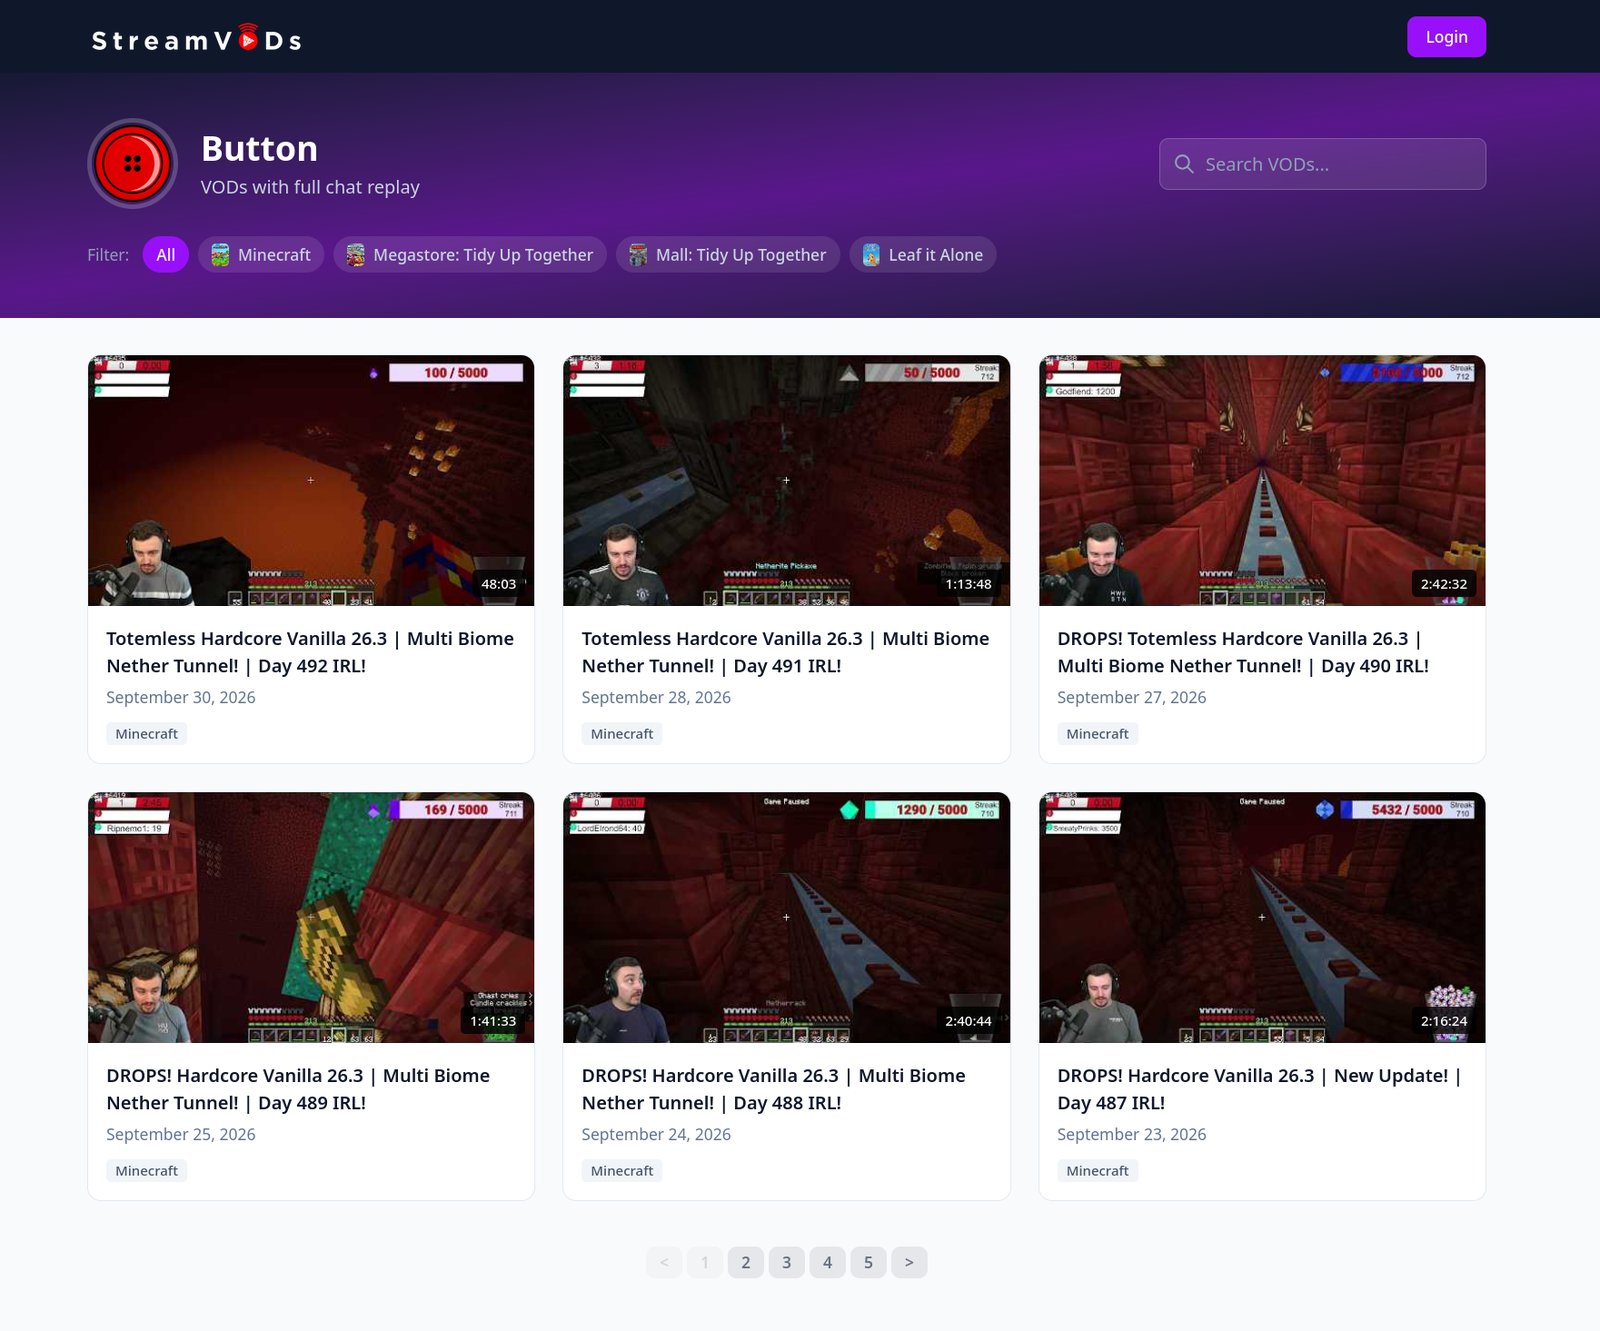1600x1331 pixels.
Task: Click the date September 27, 2026
Action: 1132,698
